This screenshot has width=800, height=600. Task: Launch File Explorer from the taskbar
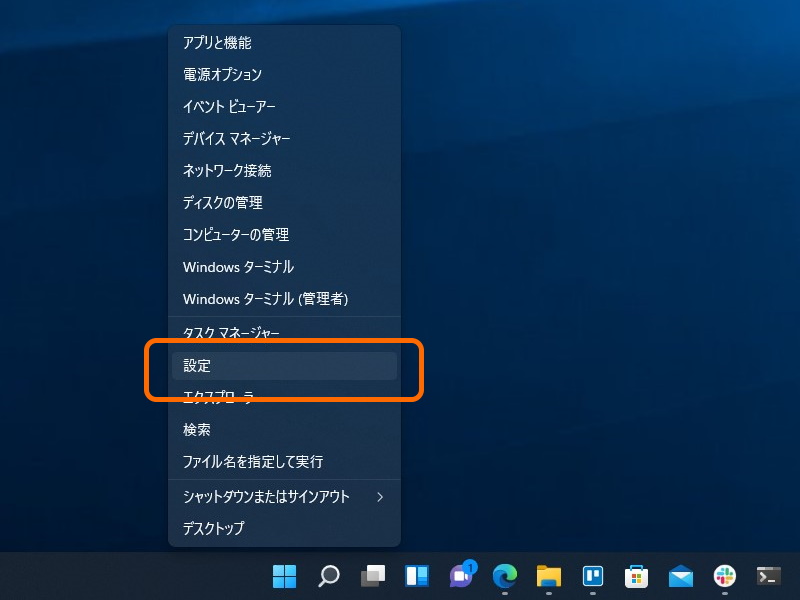click(548, 577)
